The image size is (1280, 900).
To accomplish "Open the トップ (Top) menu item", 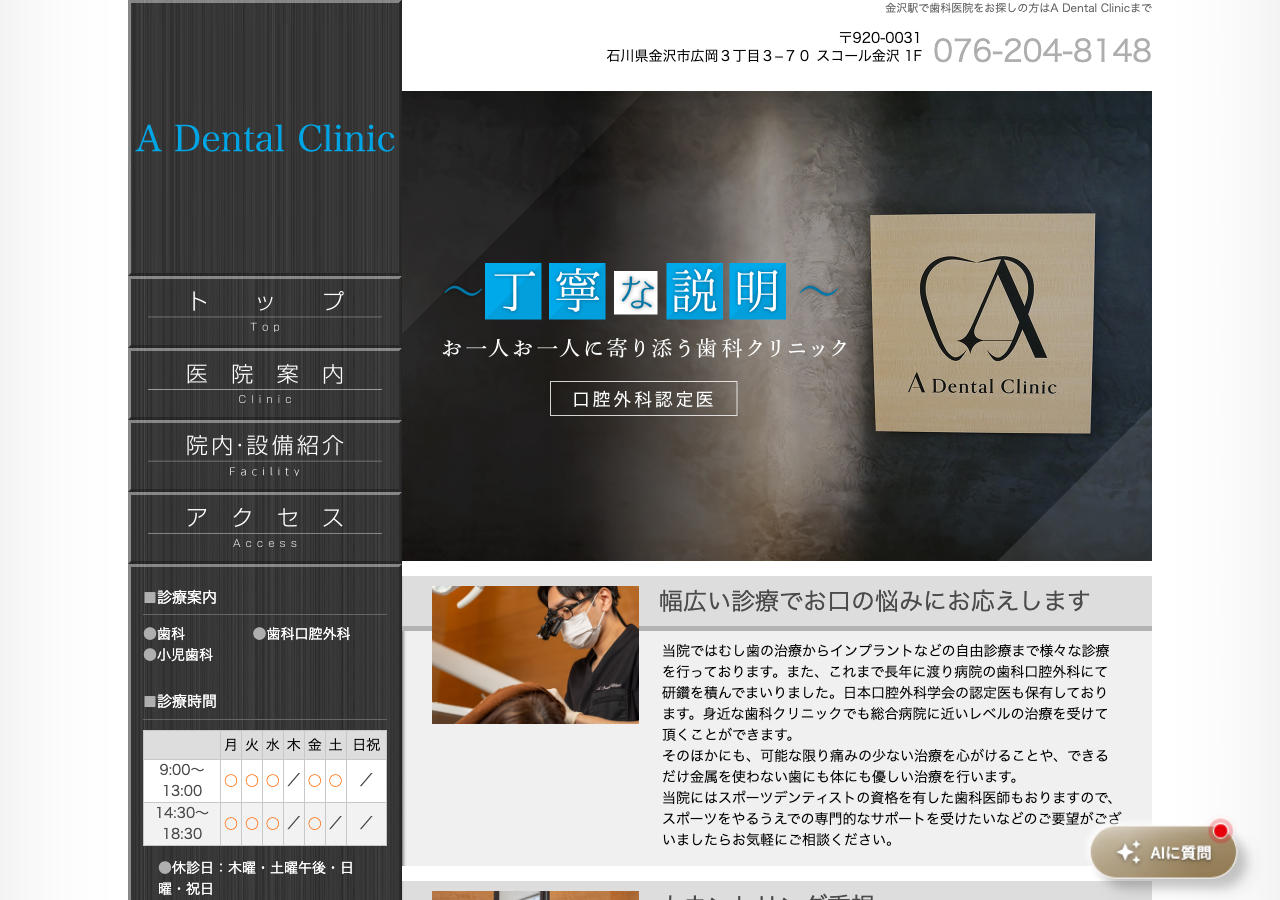I will pyautogui.click(x=265, y=312).
